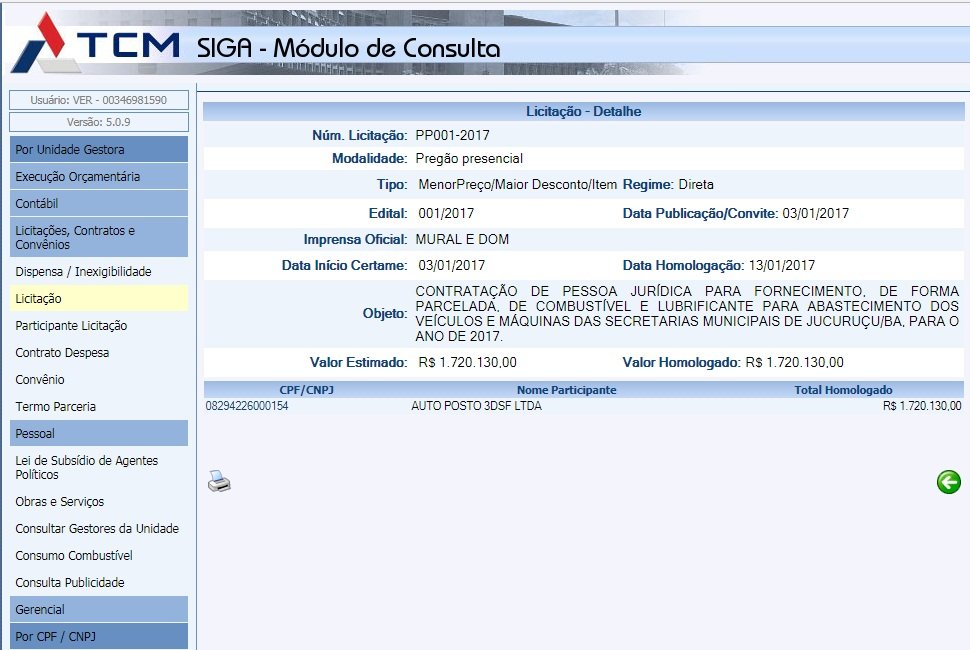Go to Contrato Despesa
The height and width of the screenshot is (650, 970).
pos(62,353)
